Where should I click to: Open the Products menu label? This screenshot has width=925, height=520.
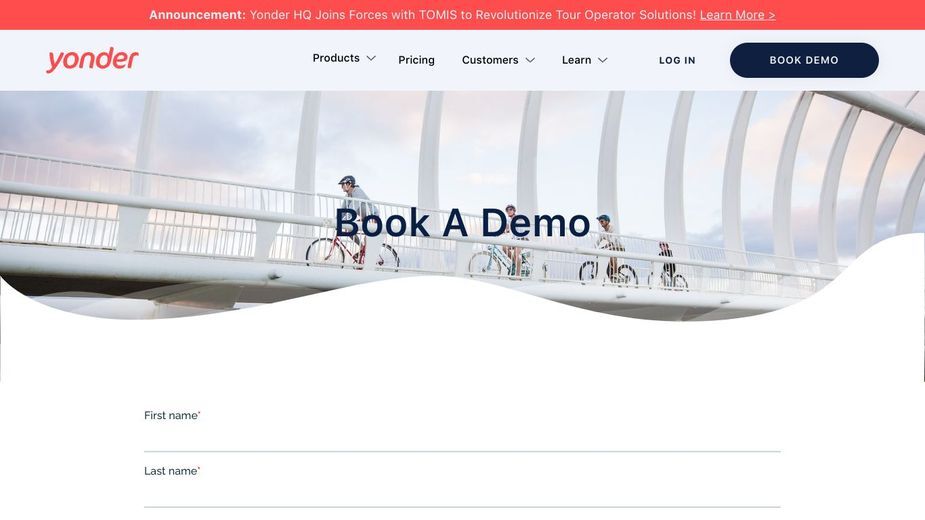(x=336, y=58)
